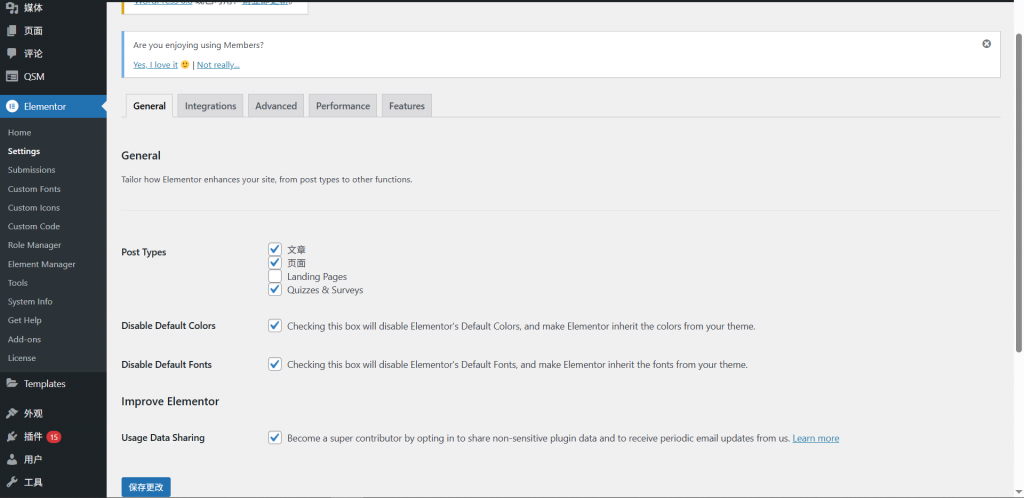The width and height of the screenshot is (1024, 498).
Task: Click the Users (用户) person icon
Action: click(x=12, y=459)
